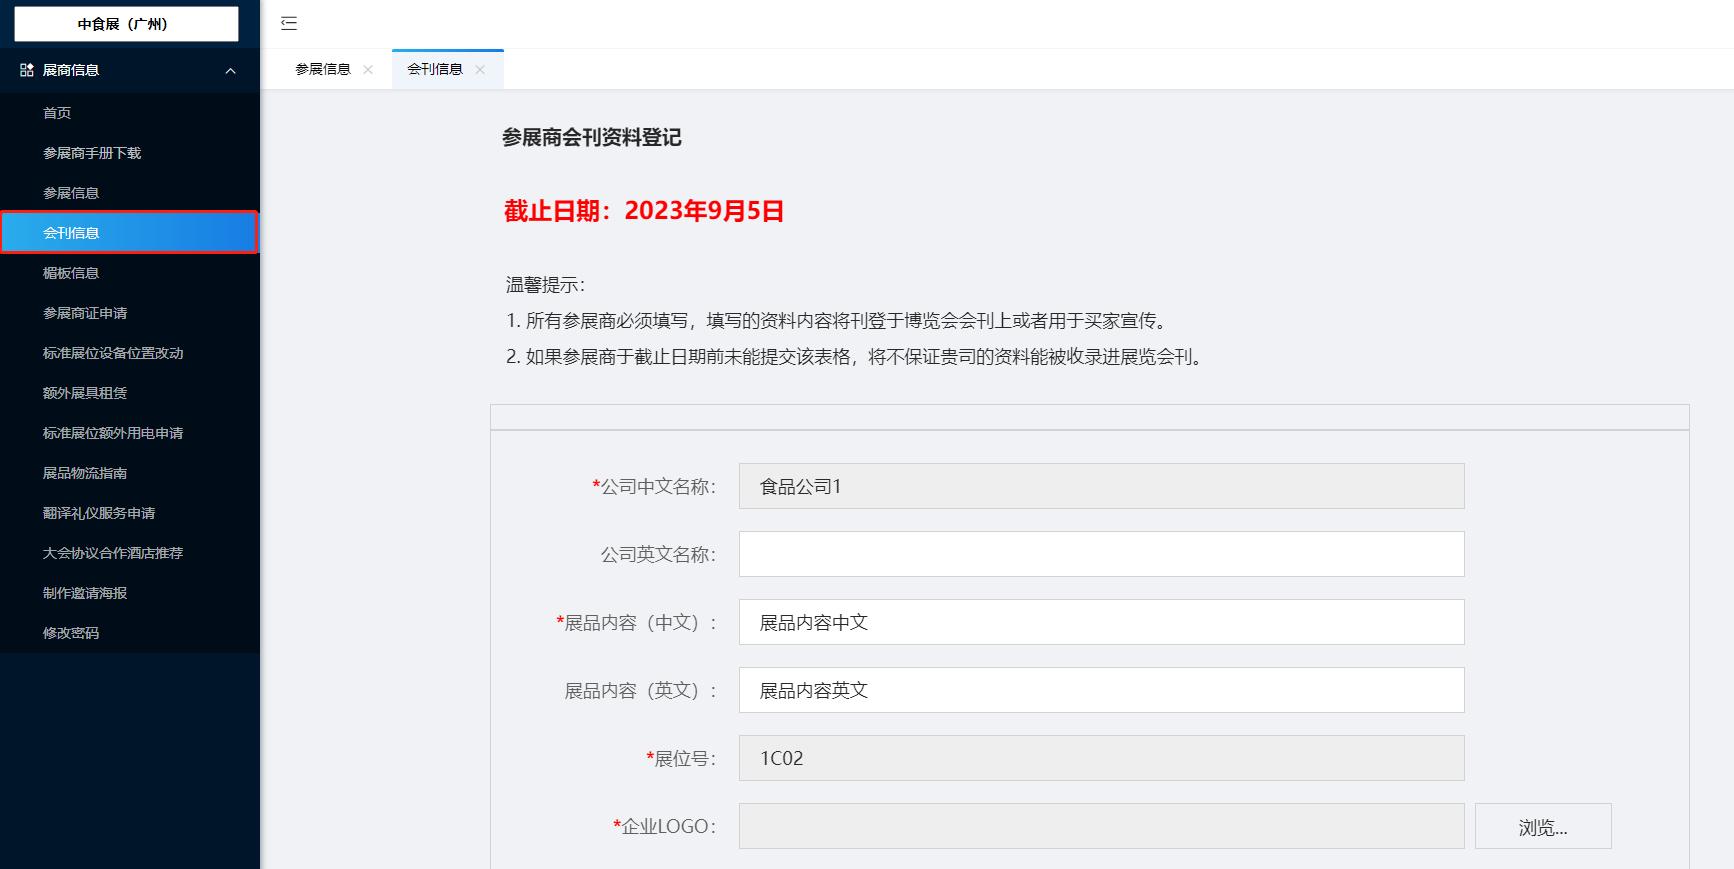
Task: Close the 会刊信息 tab
Action: (480, 70)
